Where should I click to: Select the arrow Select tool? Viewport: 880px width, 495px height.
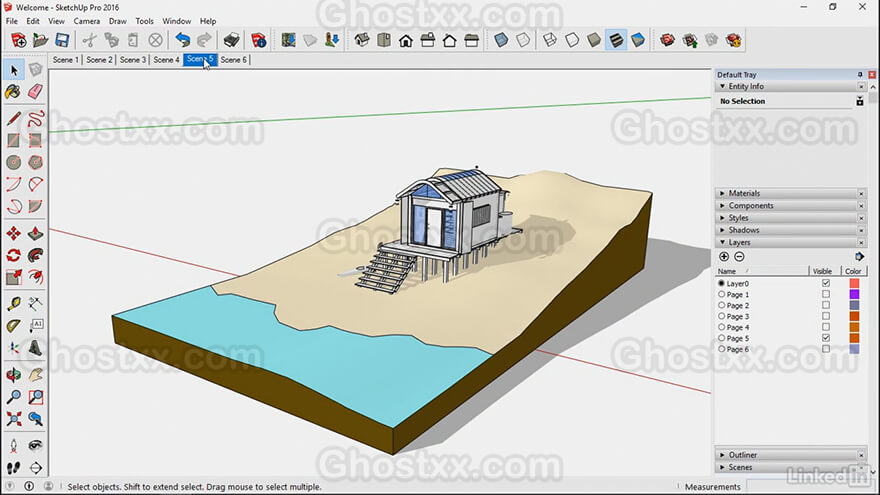pyautogui.click(x=14, y=70)
